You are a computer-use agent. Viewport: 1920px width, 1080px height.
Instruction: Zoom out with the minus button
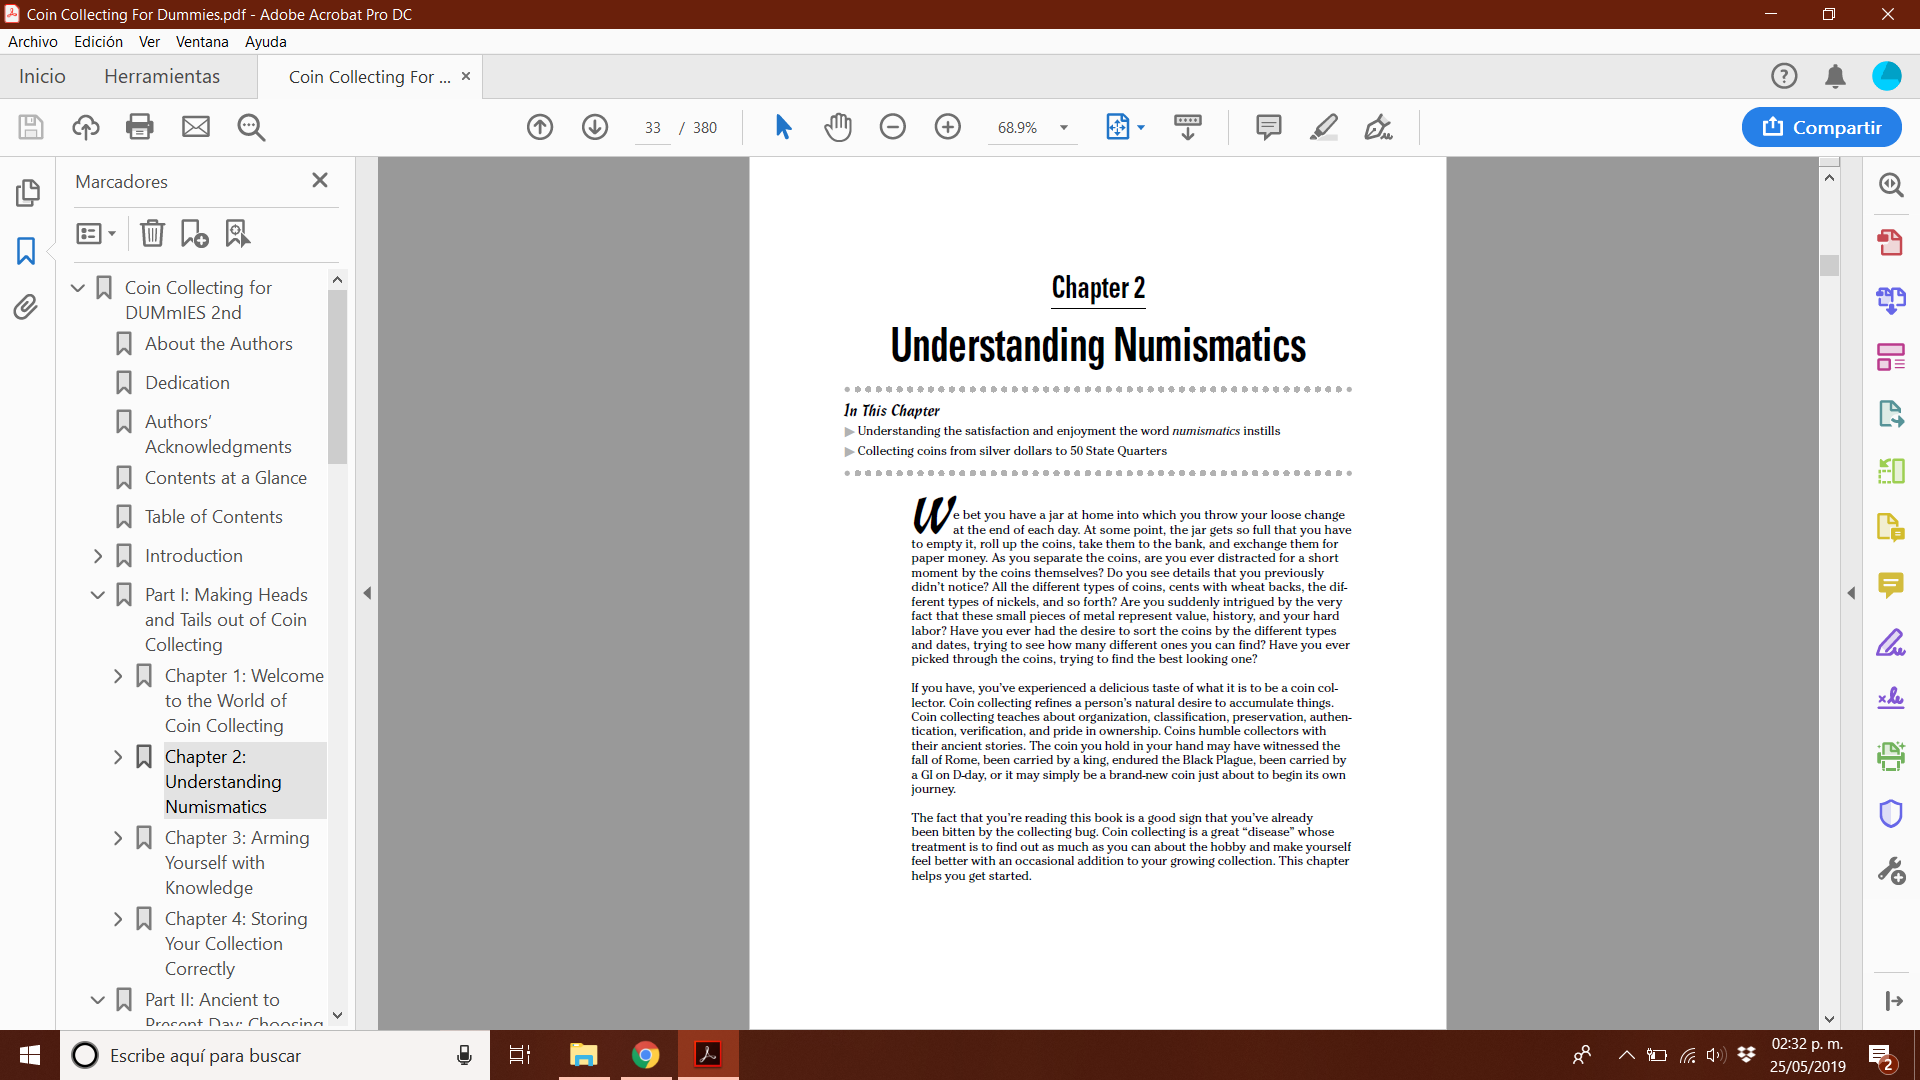point(893,127)
